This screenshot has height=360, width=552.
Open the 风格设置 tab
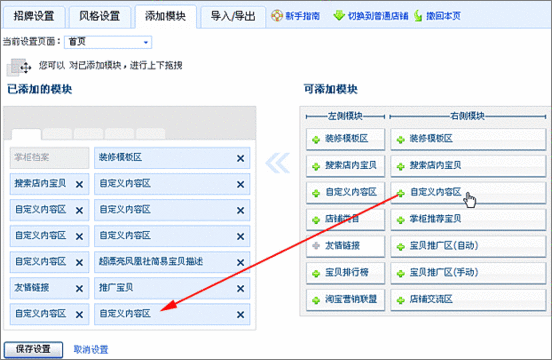pos(100,17)
